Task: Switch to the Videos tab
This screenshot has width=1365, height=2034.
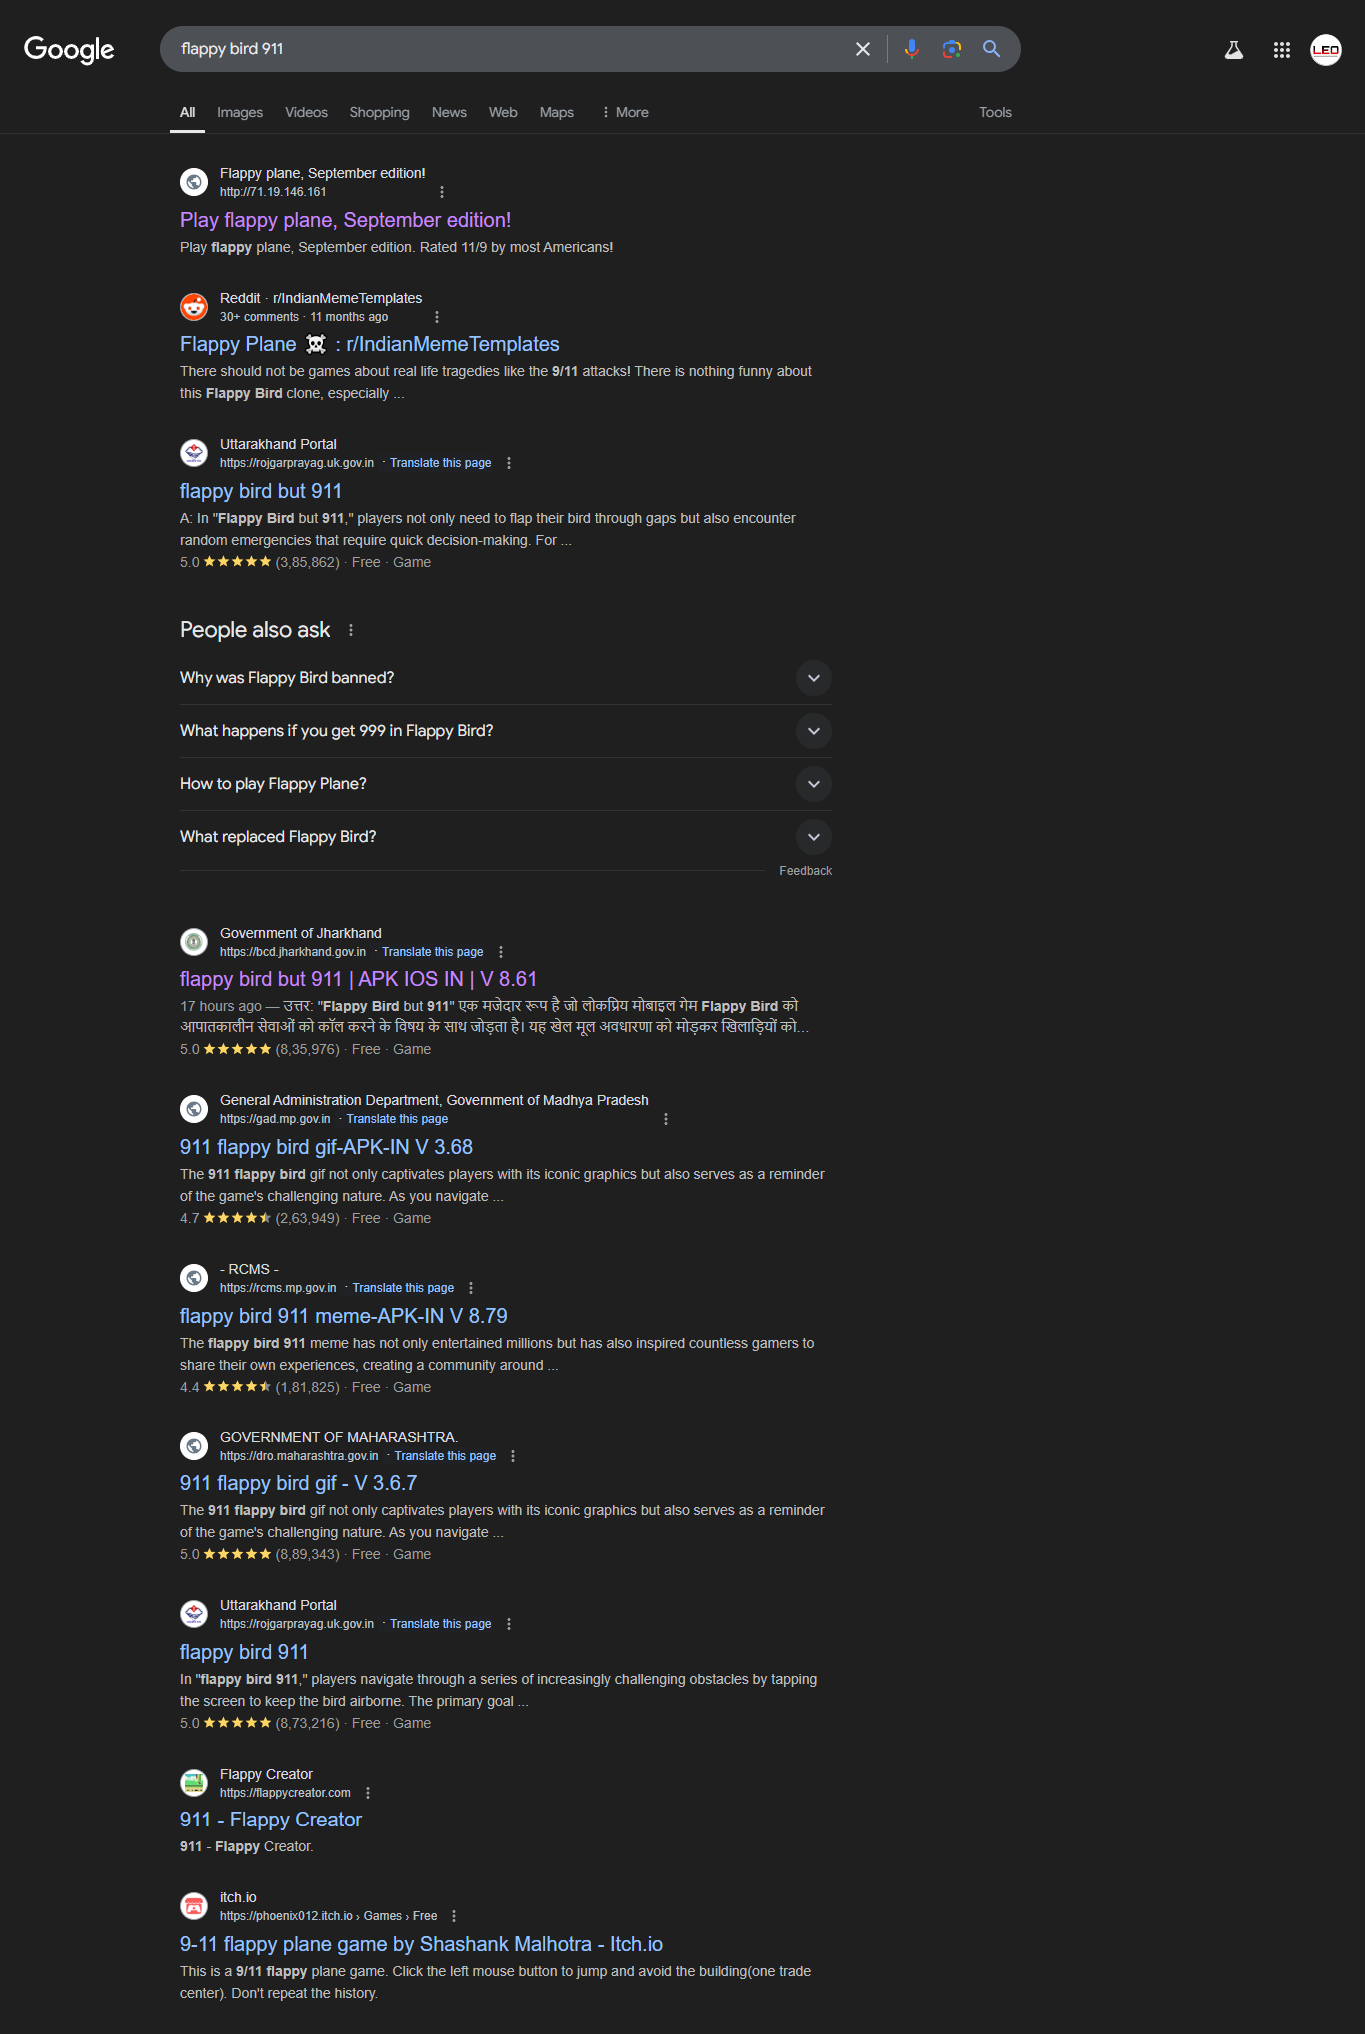Action: [306, 112]
